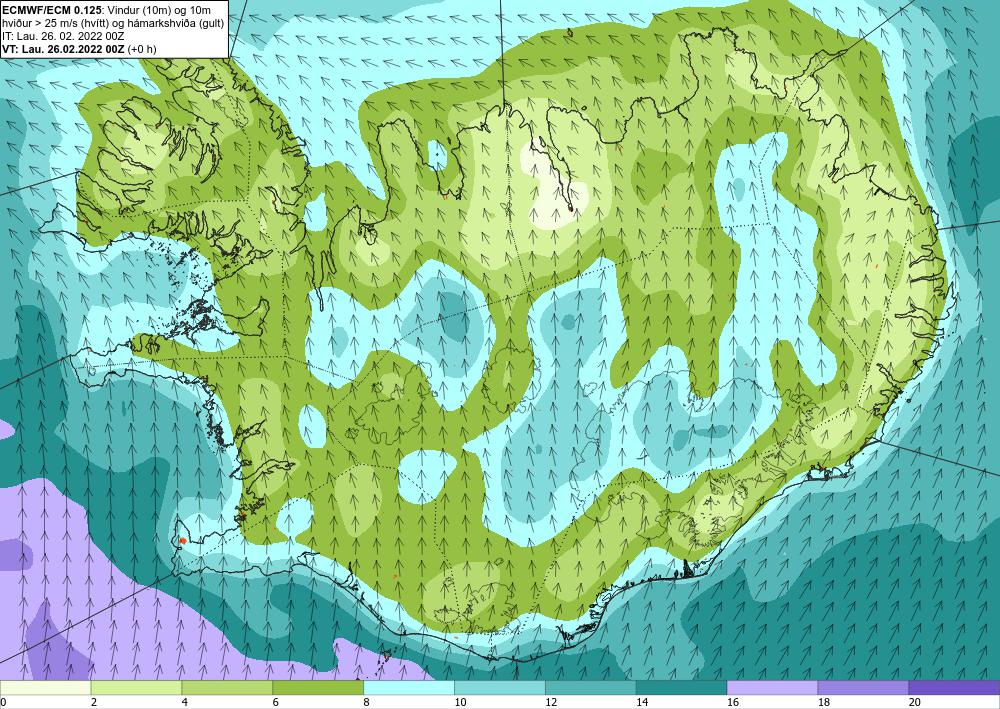Screen dimensions: 1000x709
Task: Click the 'ECMWF/ECM 0.125' title text
Action: coord(52,10)
